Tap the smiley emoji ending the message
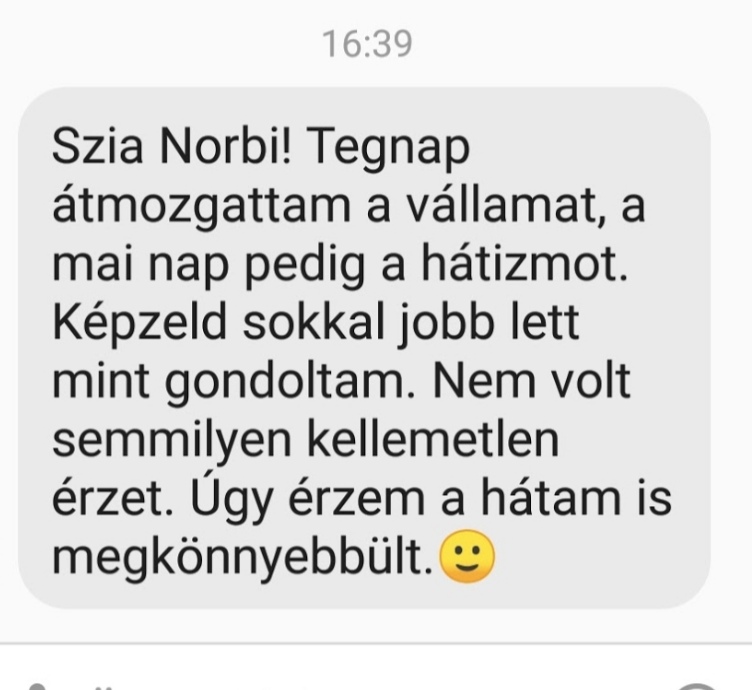This screenshot has height=690, width=752. [467, 557]
